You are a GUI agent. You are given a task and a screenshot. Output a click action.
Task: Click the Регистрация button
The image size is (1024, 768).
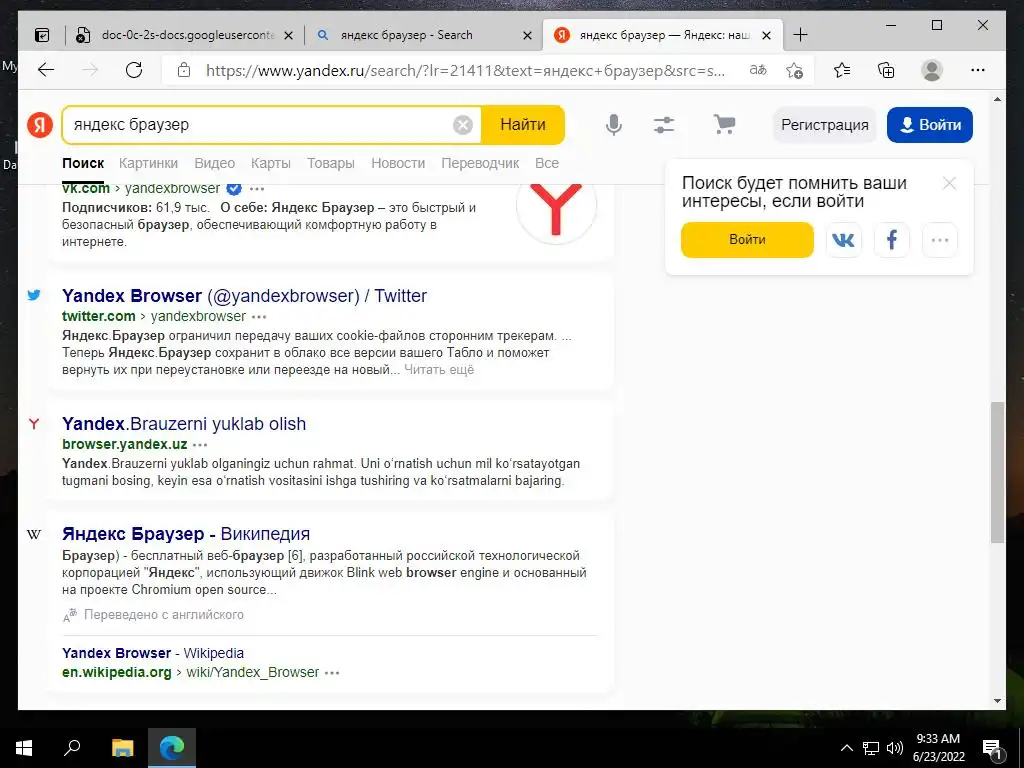click(x=825, y=125)
